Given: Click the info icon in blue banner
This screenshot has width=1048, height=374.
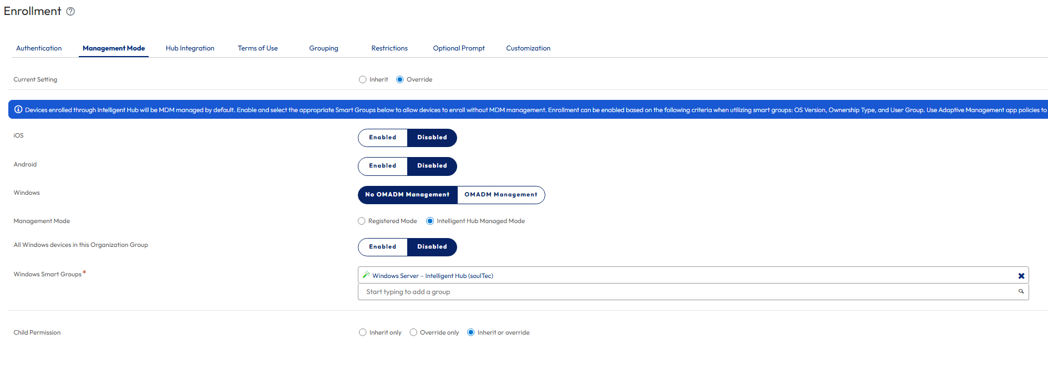Looking at the screenshot, I should point(18,110).
